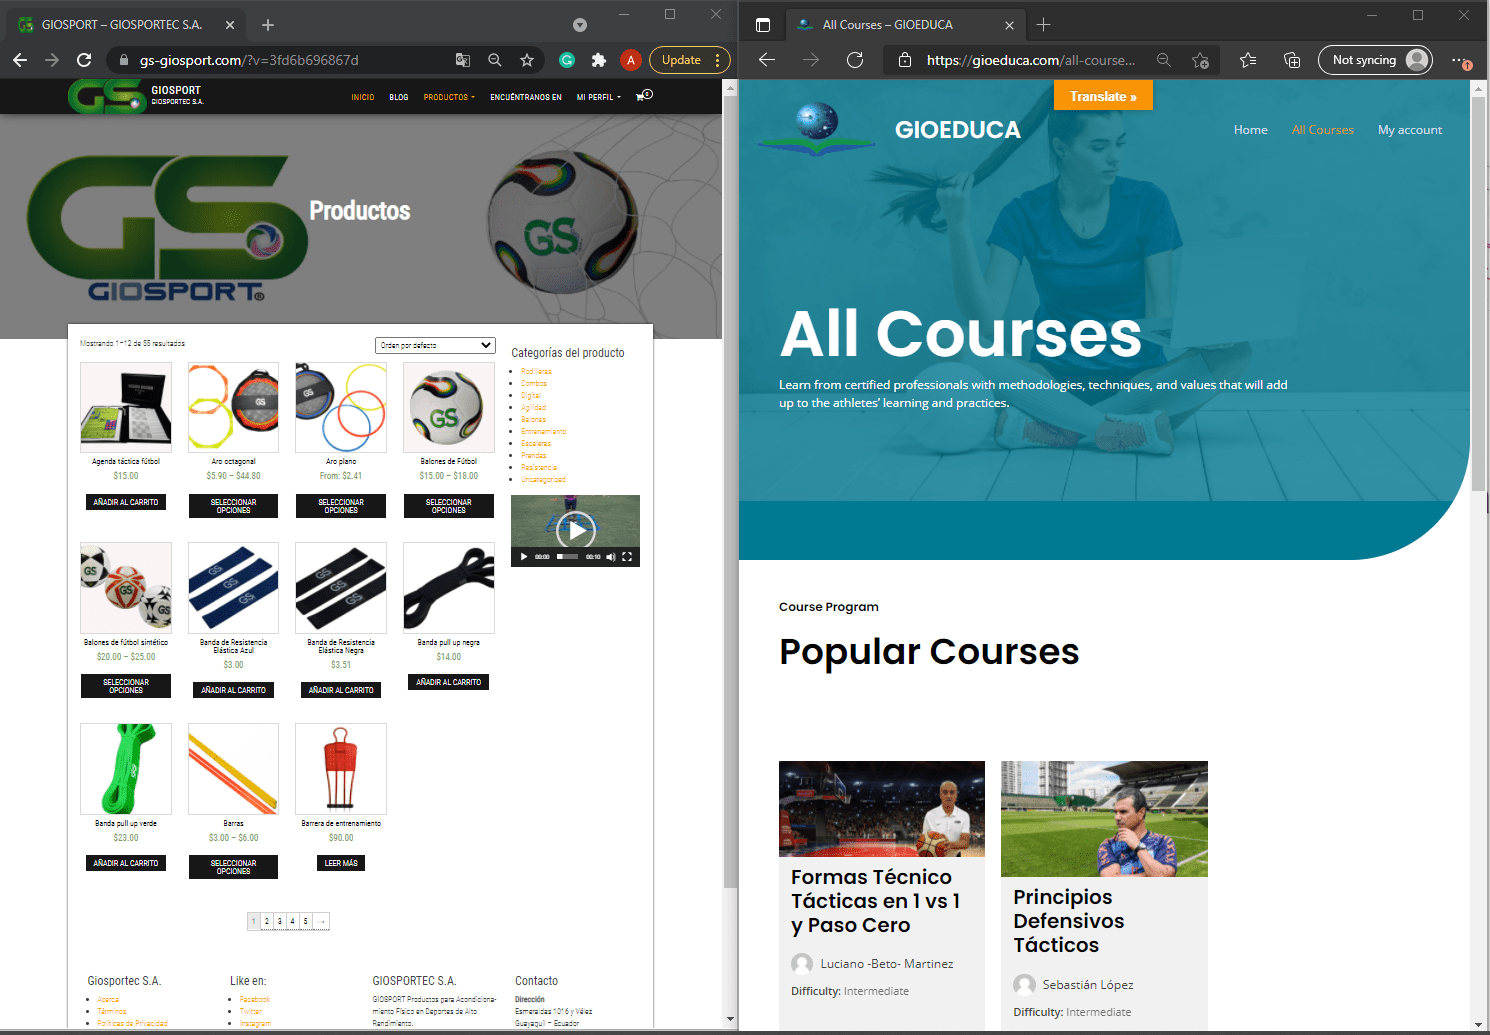Open 'Principios Defensivos Tácticos' course thumbnail
Image resolution: width=1490 pixels, height=1035 pixels.
(1104, 819)
